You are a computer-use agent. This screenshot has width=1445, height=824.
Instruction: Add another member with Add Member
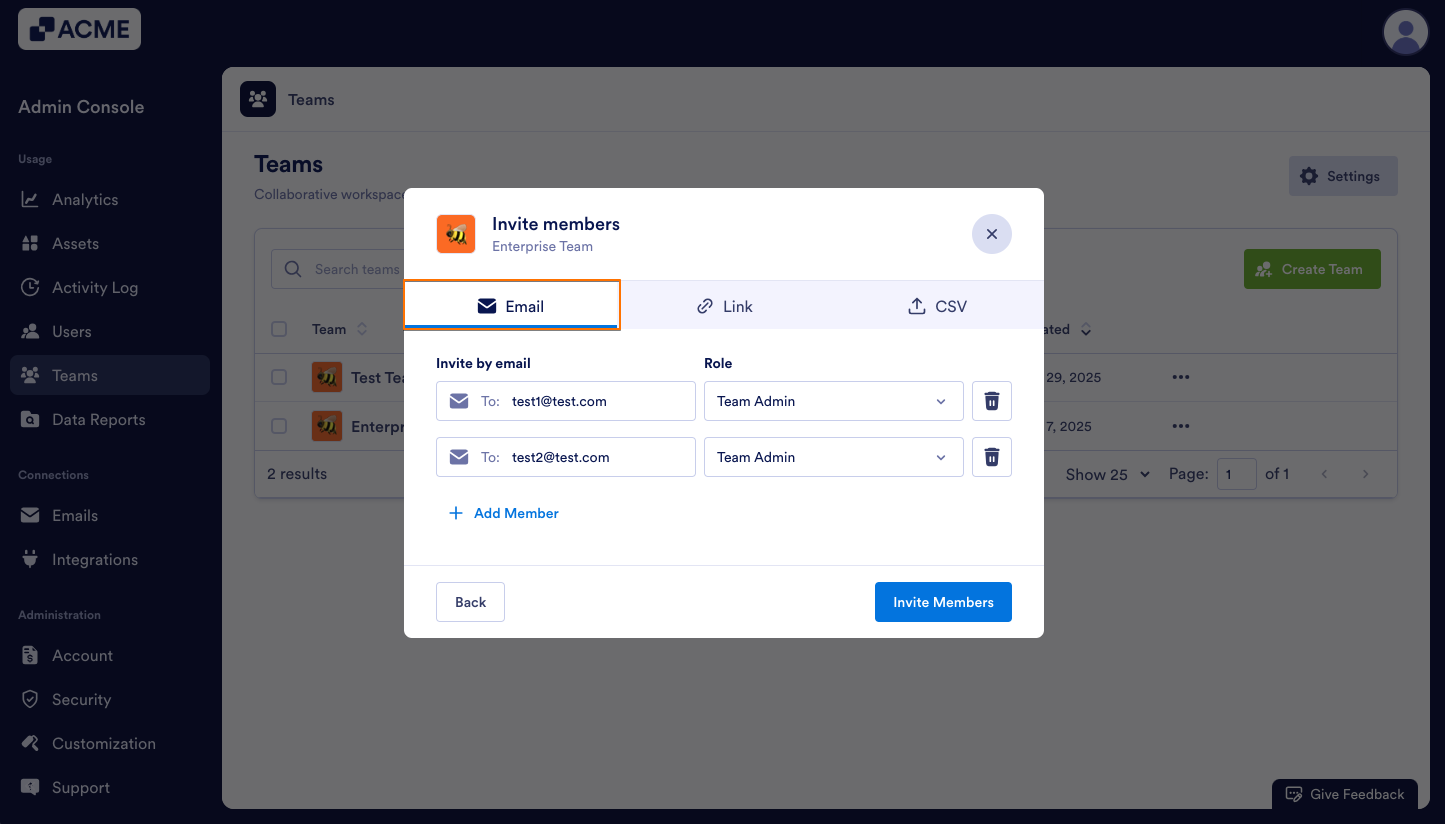point(504,513)
